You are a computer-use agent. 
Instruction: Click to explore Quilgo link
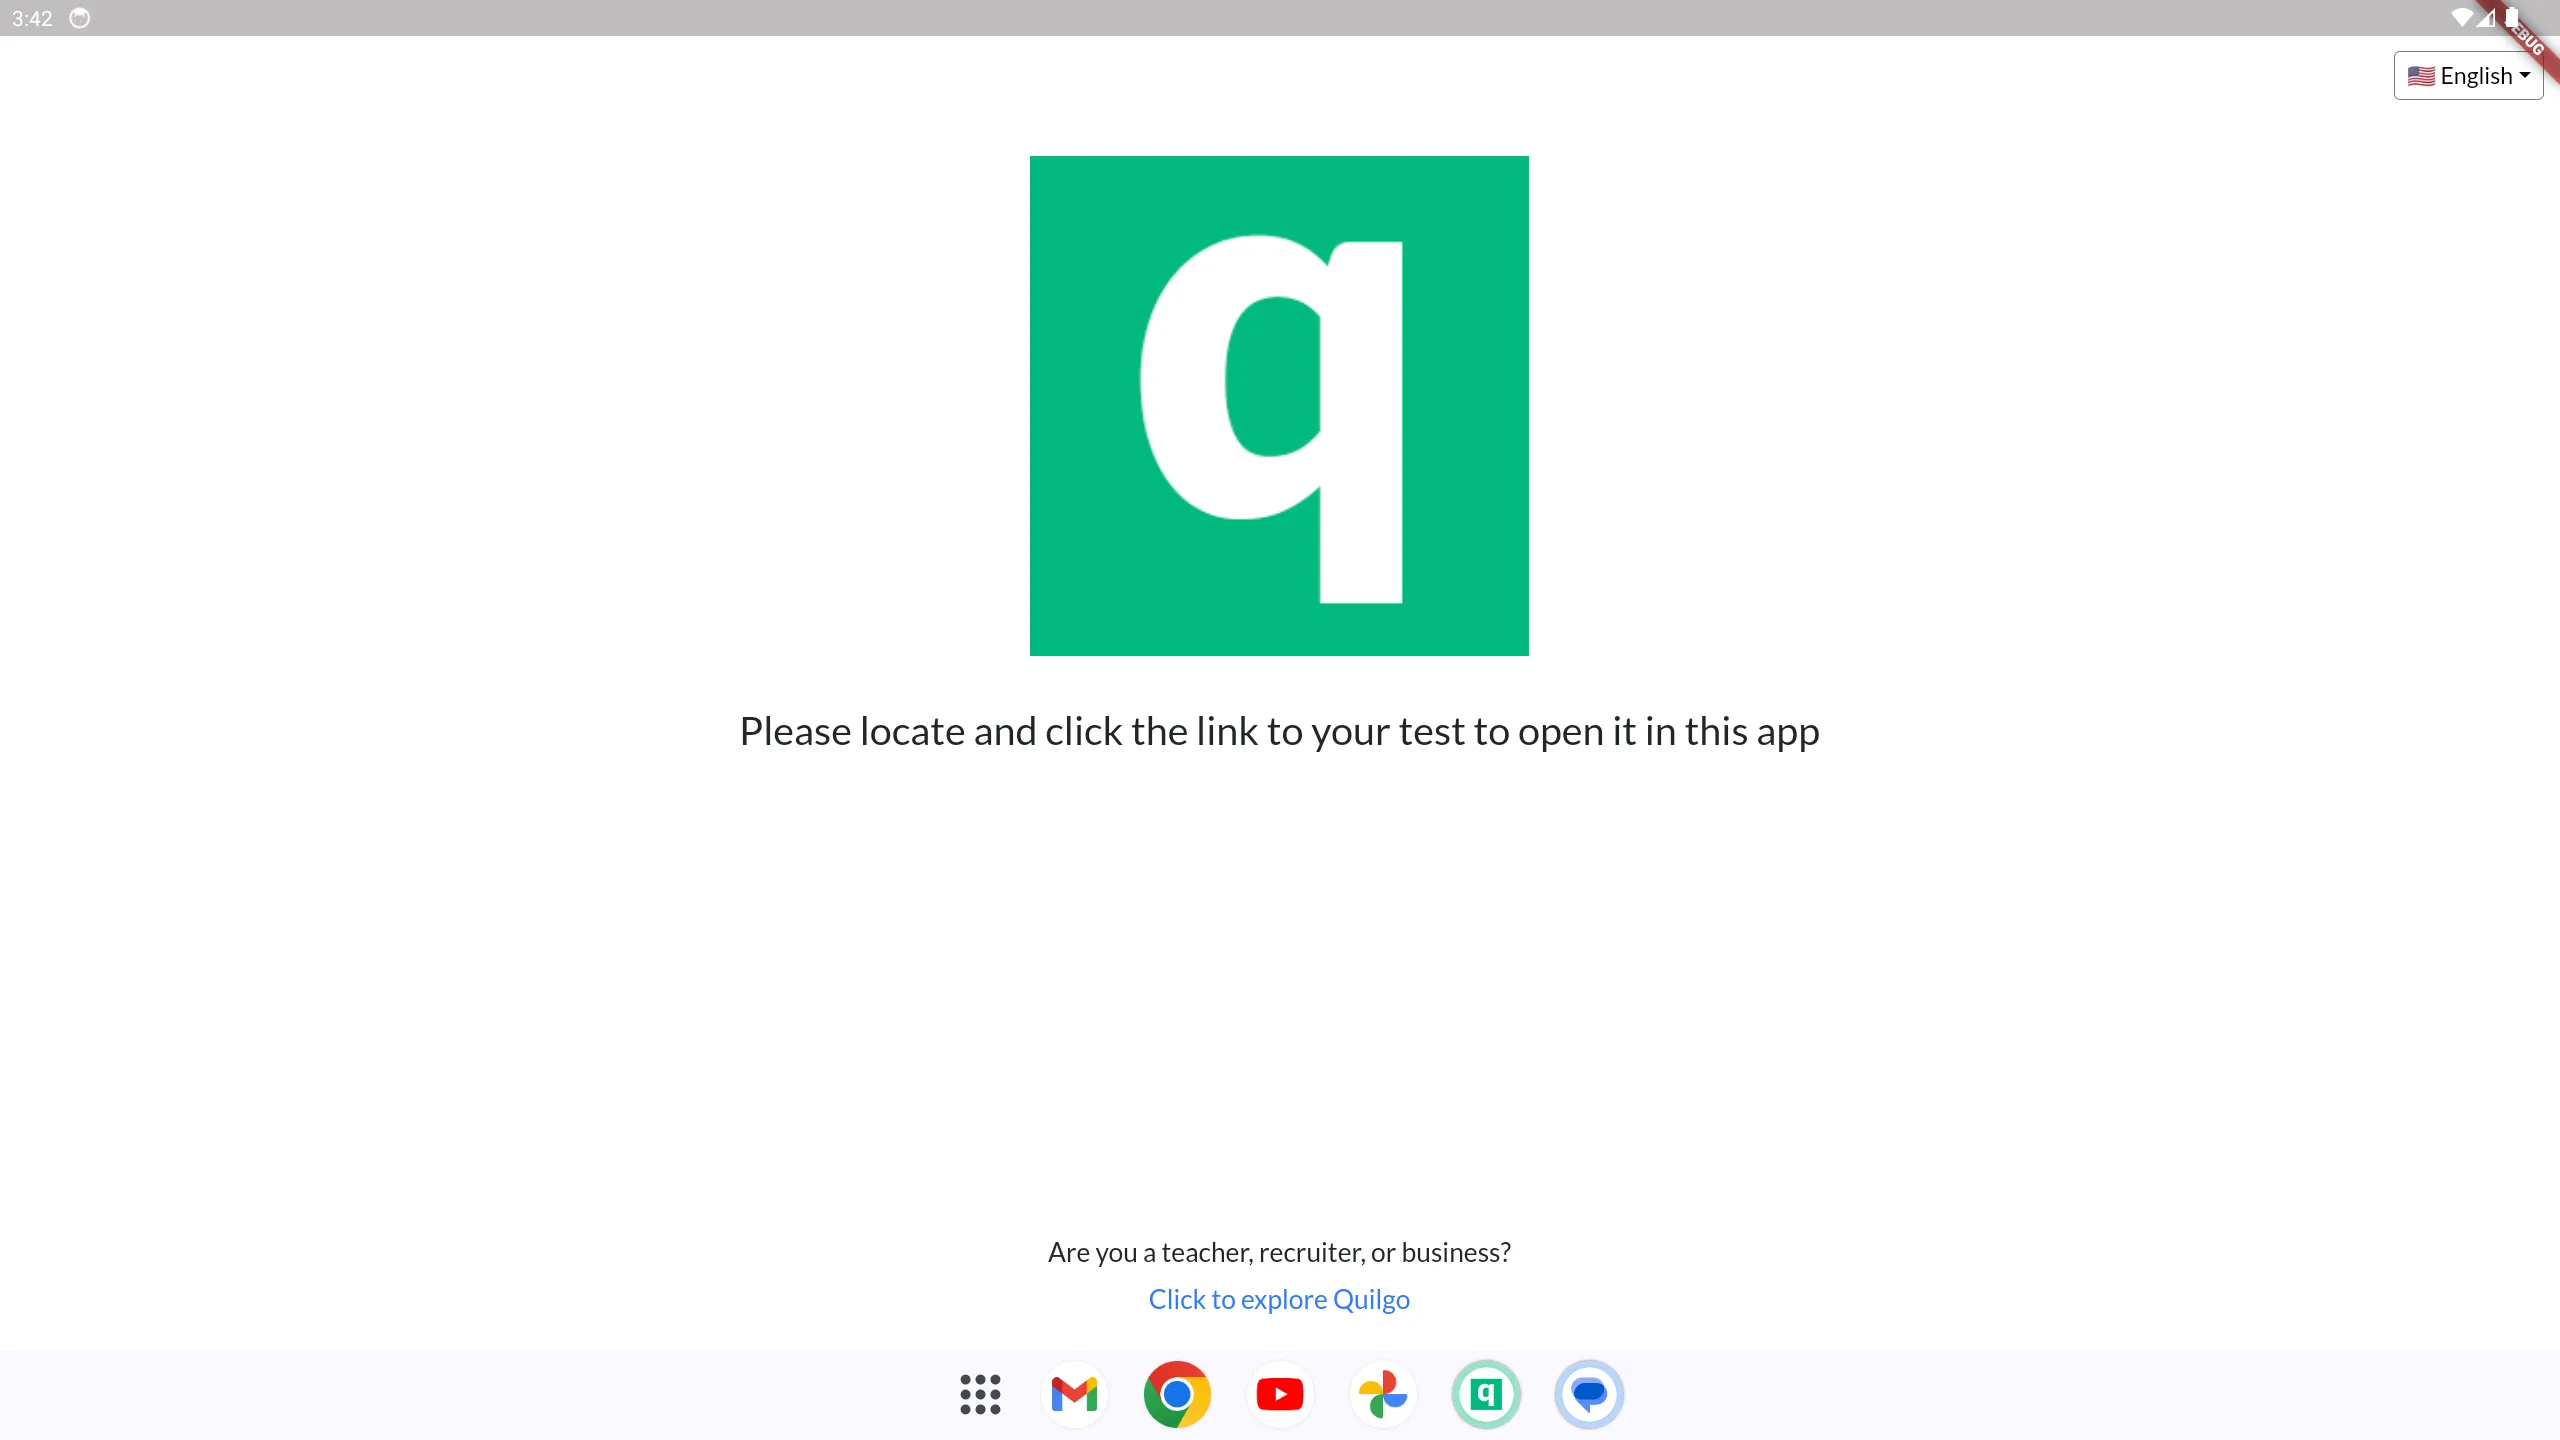tap(1278, 1298)
